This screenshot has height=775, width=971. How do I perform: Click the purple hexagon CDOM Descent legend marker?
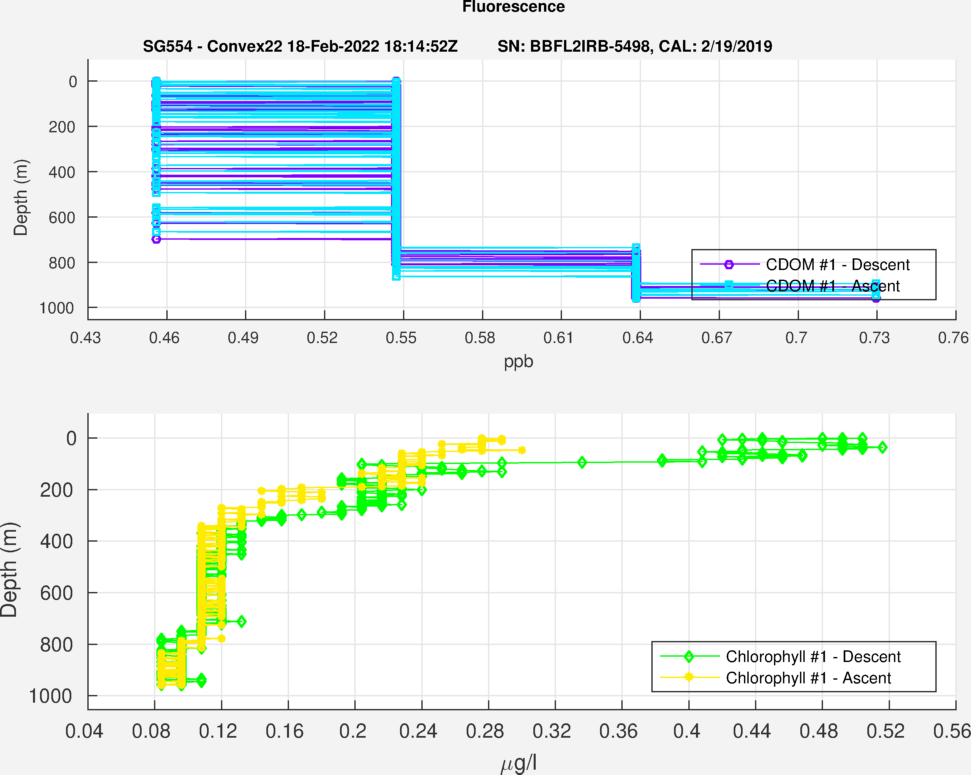point(729,264)
